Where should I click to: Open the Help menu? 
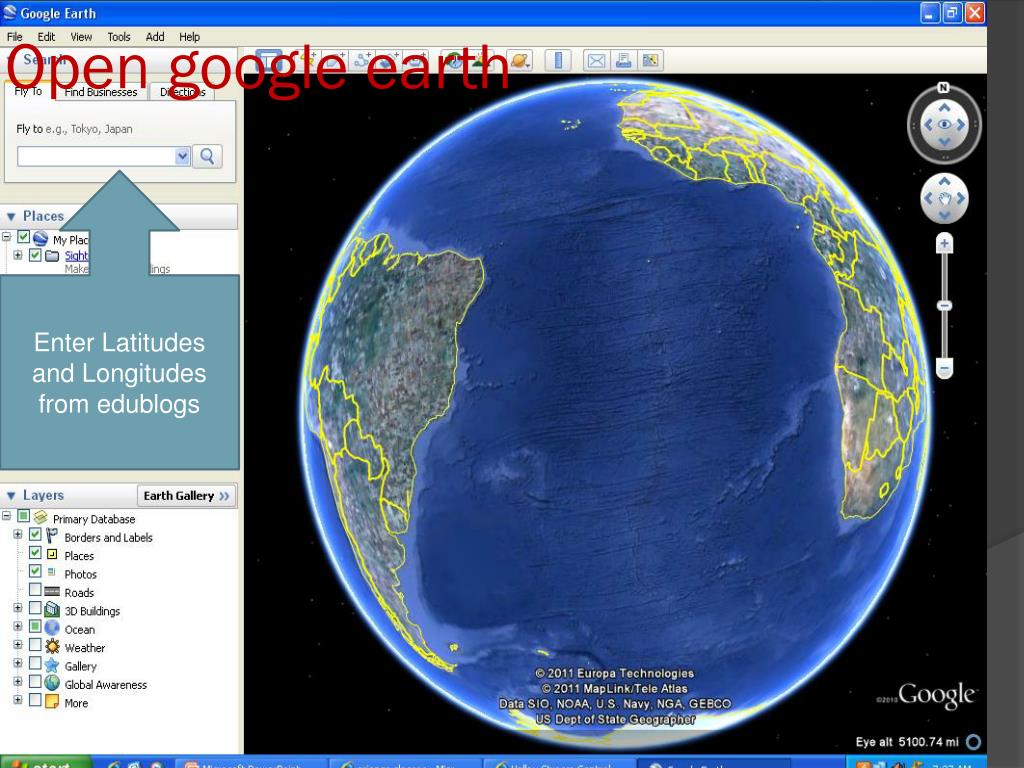(189, 37)
